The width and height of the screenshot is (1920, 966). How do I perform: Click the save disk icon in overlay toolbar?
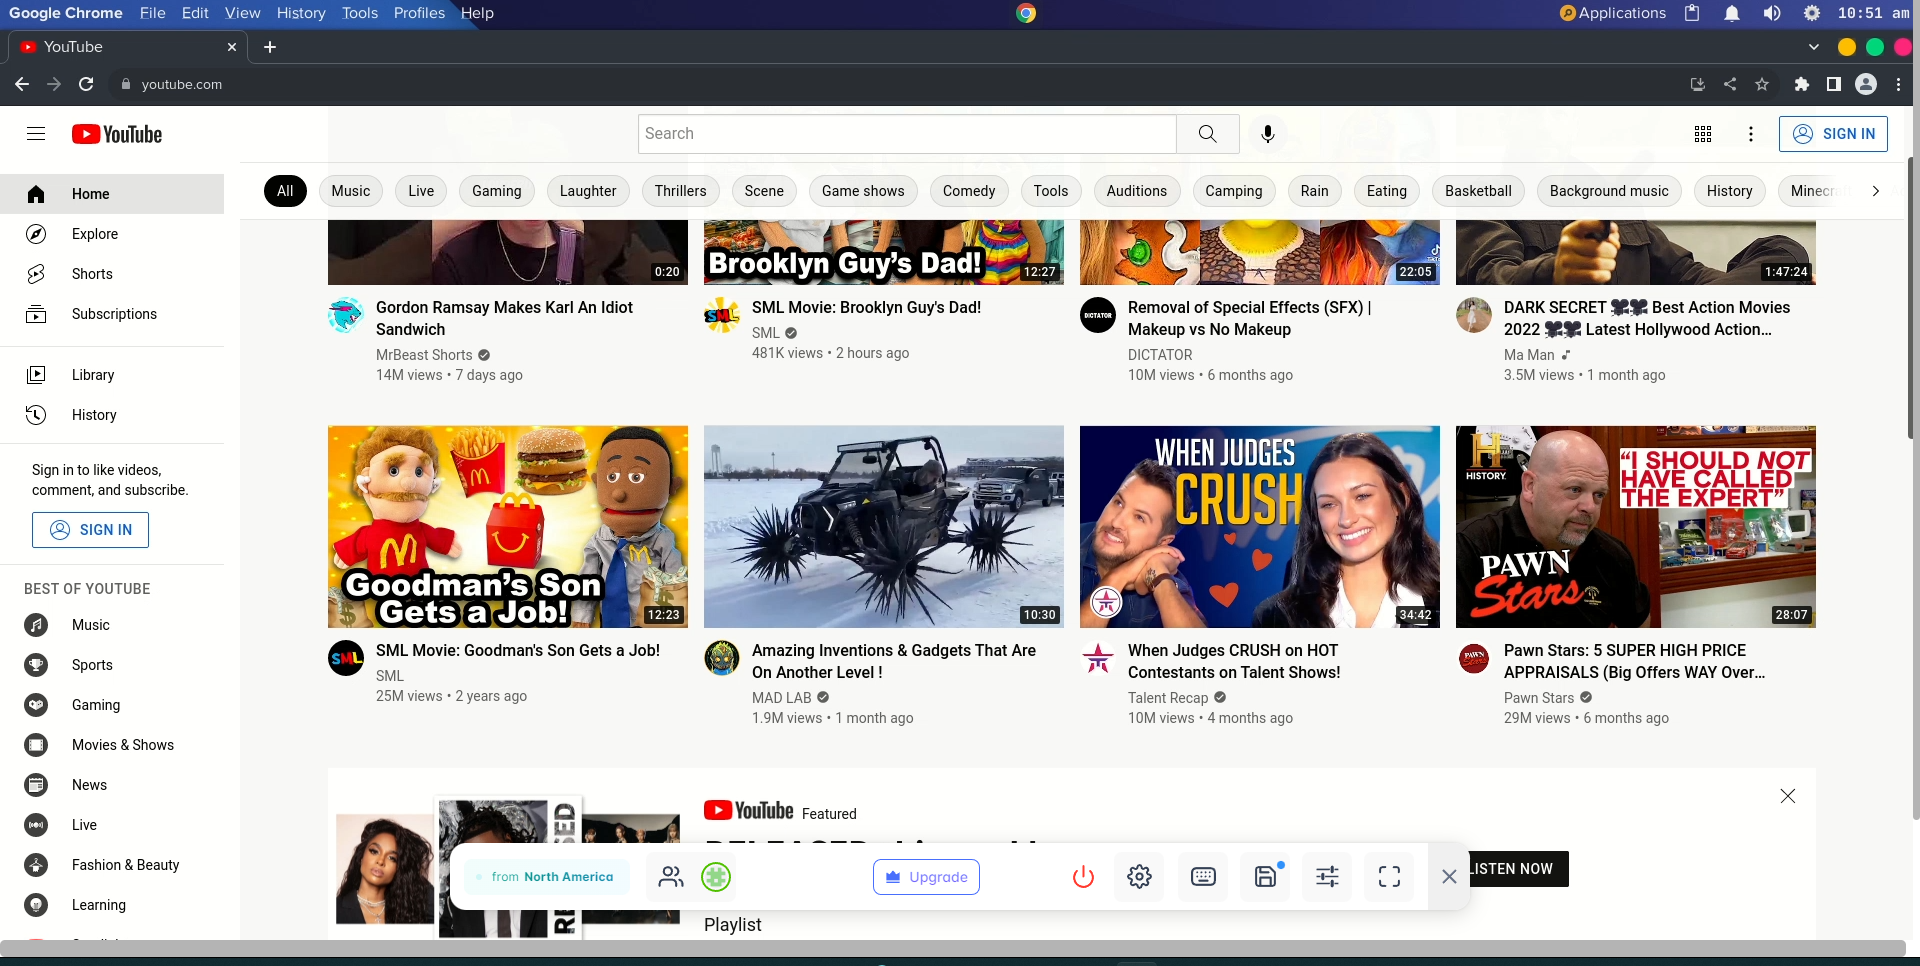[1266, 877]
